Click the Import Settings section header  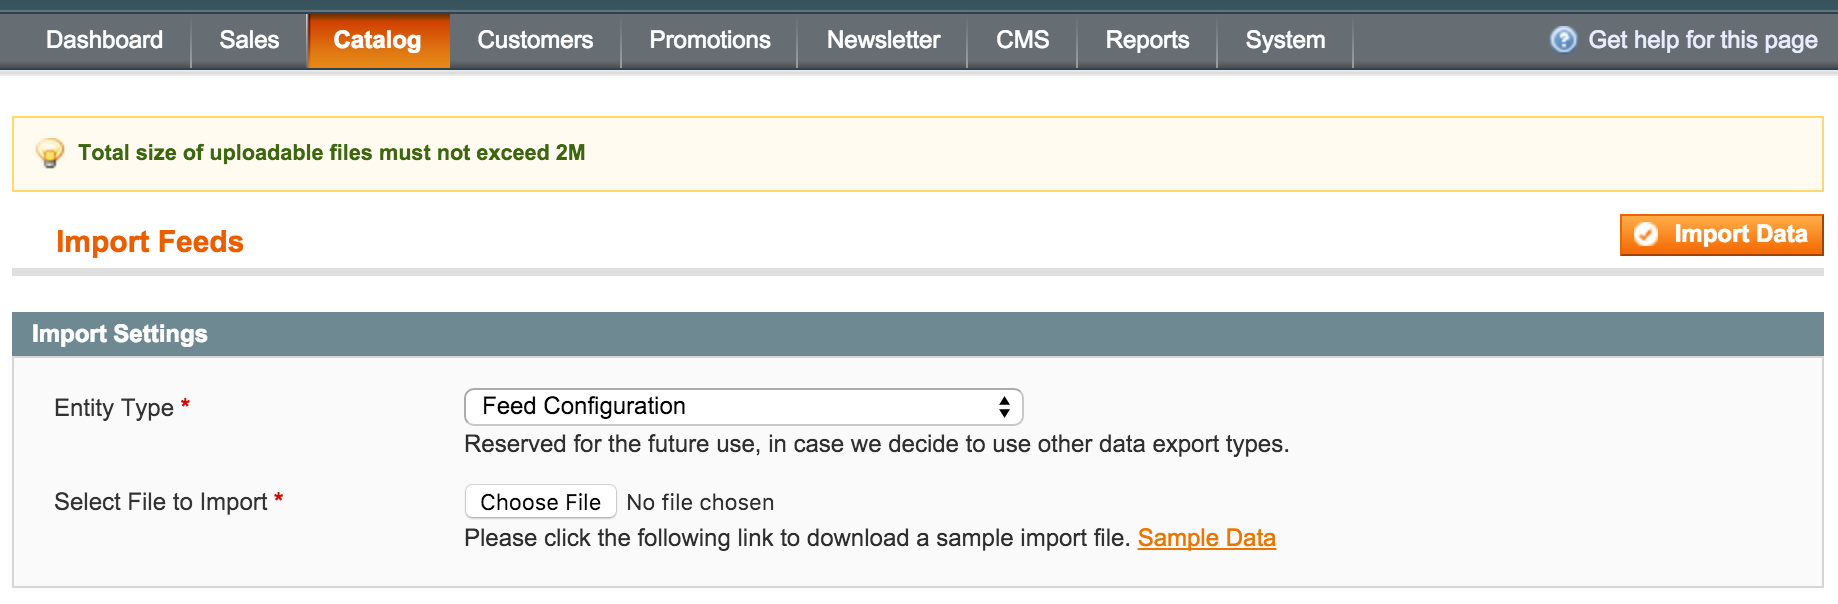point(918,334)
